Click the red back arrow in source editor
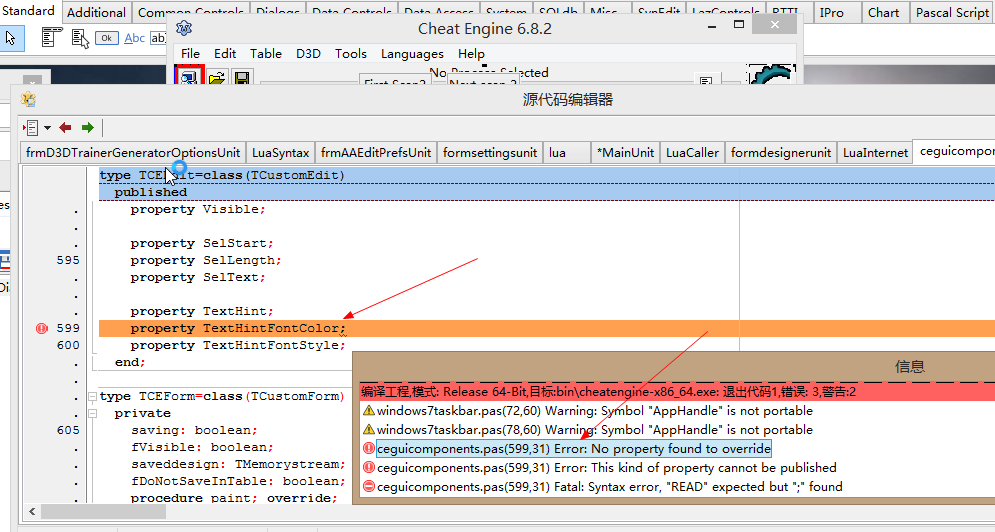This screenshot has width=995, height=532. click(x=66, y=128)
